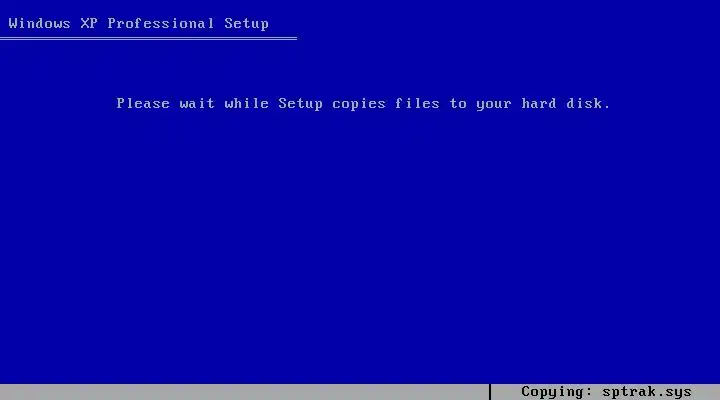The width and height of the screenshot is (720, 400).
Task: Click the word 'Setup' in the header
Action: (x=247, y=24)
